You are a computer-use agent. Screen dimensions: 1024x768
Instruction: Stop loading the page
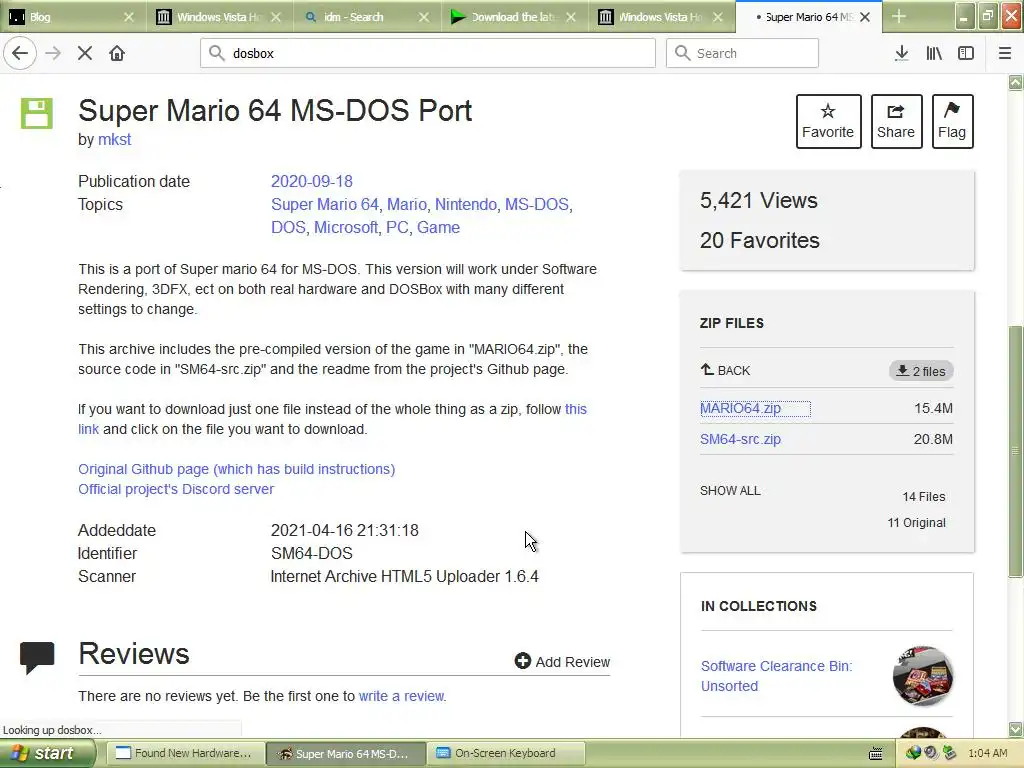coord(85,53)
